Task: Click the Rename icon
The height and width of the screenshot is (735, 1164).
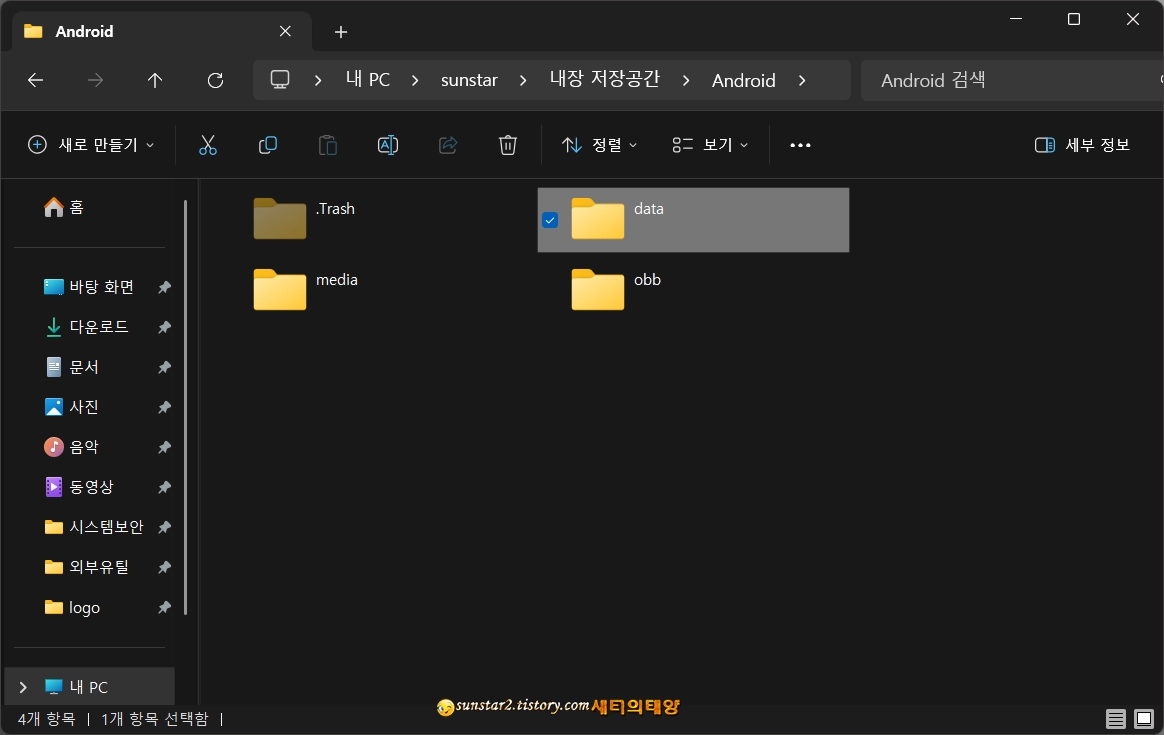Action: click(388, 145)
